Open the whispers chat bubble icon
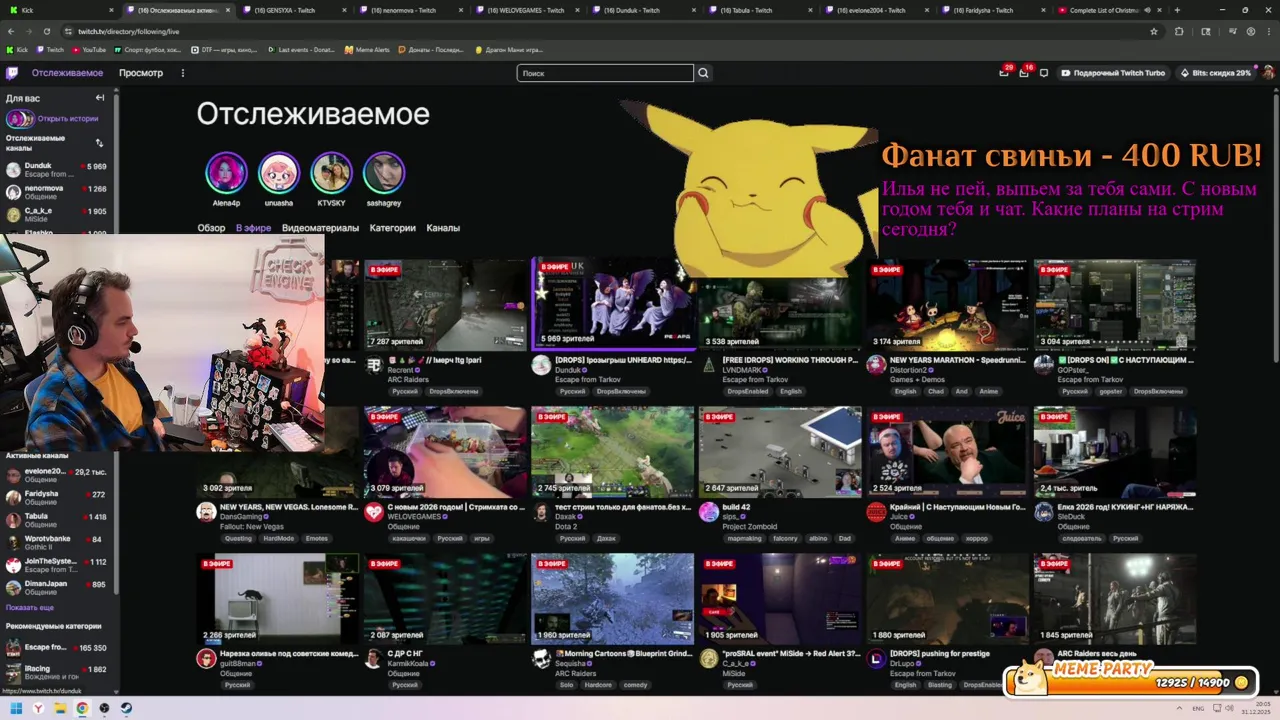The width and height of the screenshot is (1280, 720). coord(1044,73)
